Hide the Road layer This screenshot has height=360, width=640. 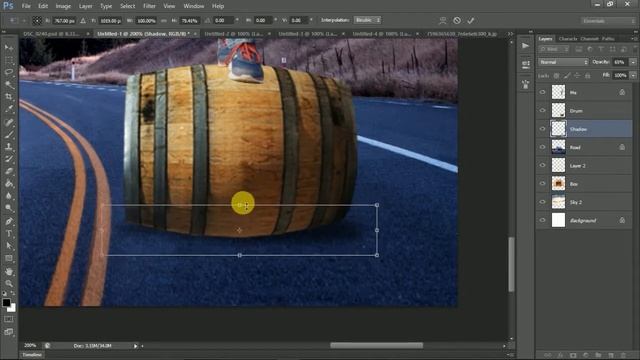(x=542, y=147)
